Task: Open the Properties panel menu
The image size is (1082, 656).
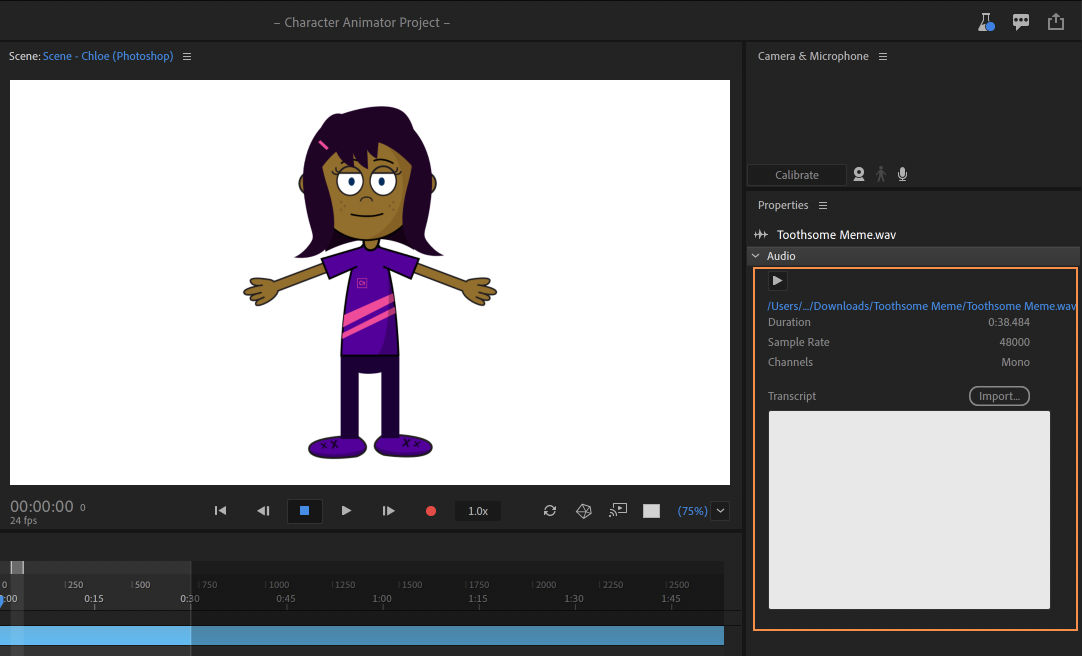Action: 823,206
